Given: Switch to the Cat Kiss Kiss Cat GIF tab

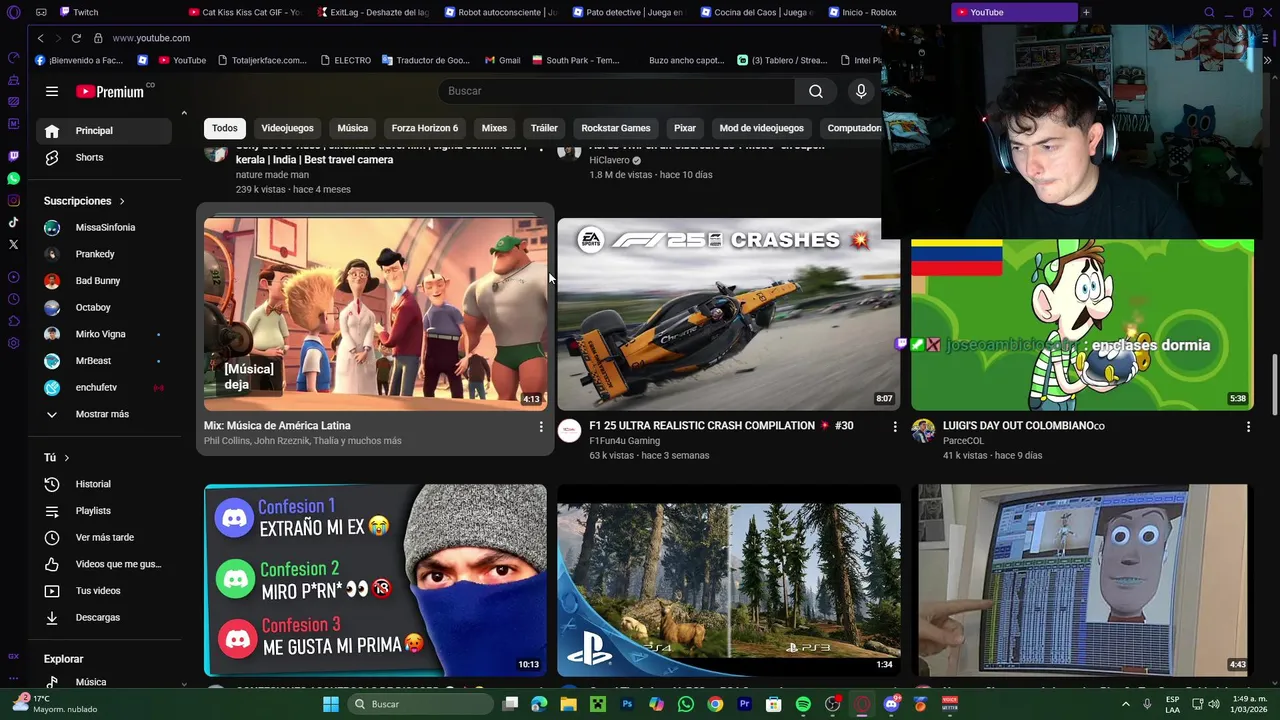Looking at the screenshot, I should (x=245, y=12).
